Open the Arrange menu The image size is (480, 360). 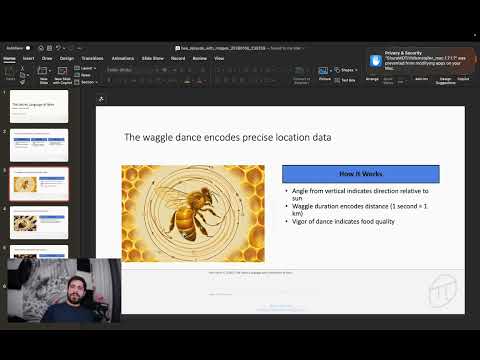coord(372,79)
